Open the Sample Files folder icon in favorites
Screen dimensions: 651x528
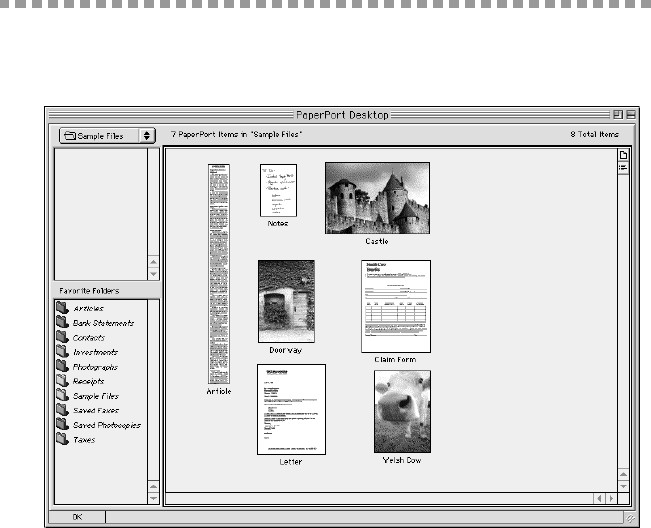pos(63,395)
